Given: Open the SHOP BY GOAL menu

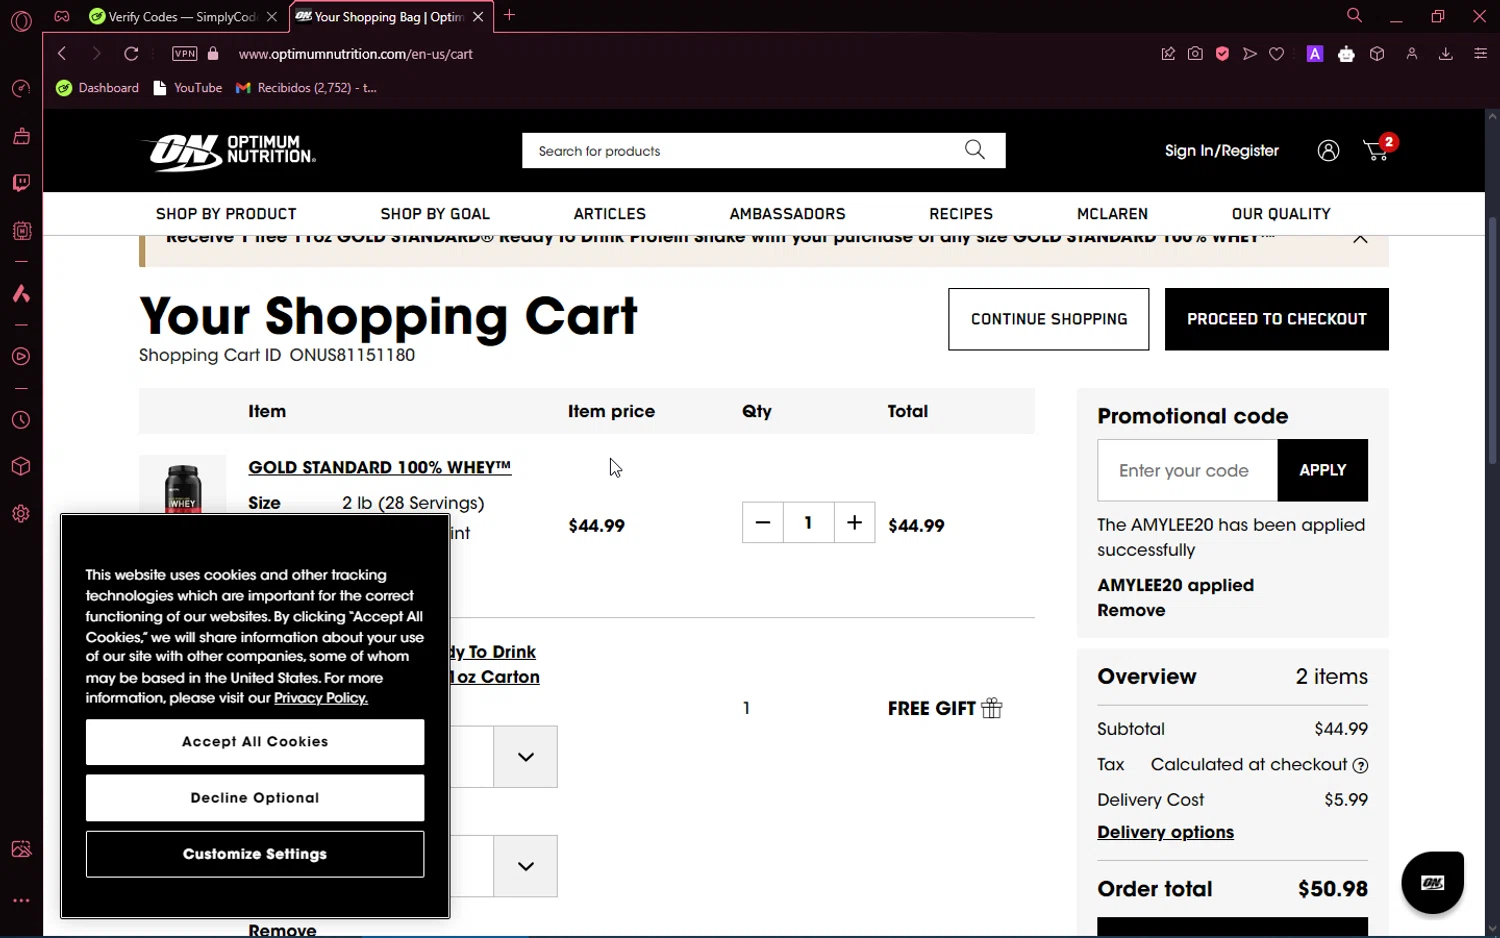Looking at the screenshot, I should point(435,214).
